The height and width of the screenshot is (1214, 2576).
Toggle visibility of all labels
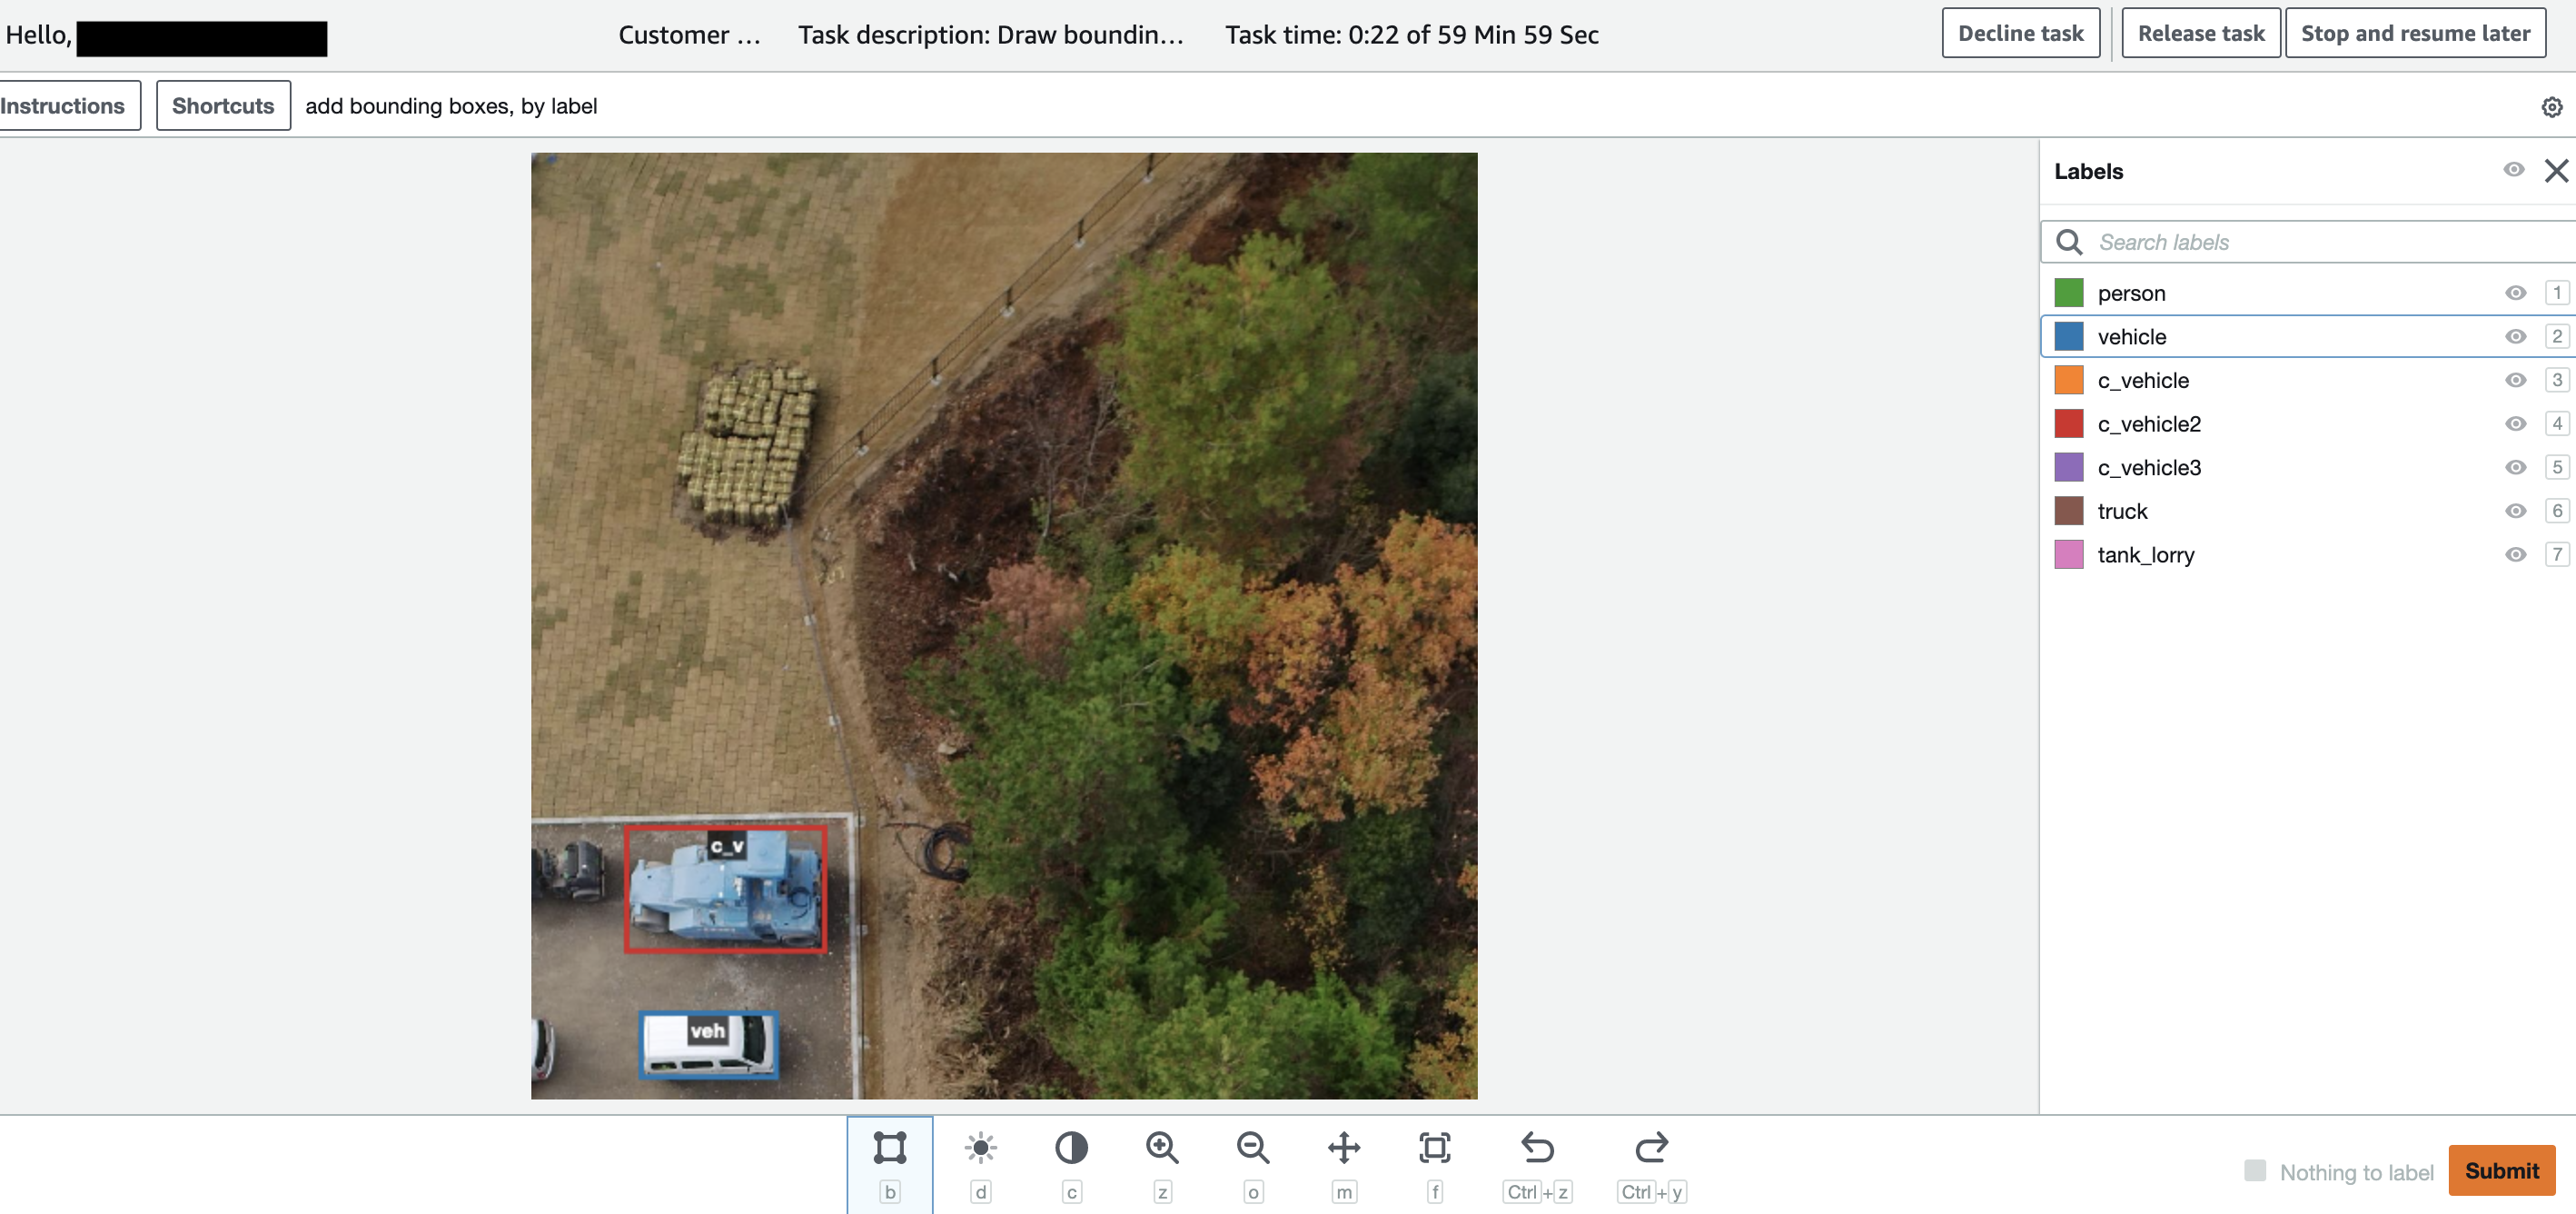2513,170
